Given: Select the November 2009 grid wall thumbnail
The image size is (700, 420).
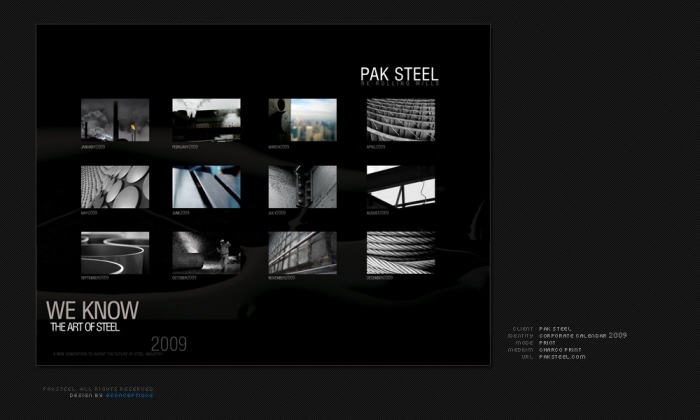Looking at the screenshot, I should click(x=303, y=253).
